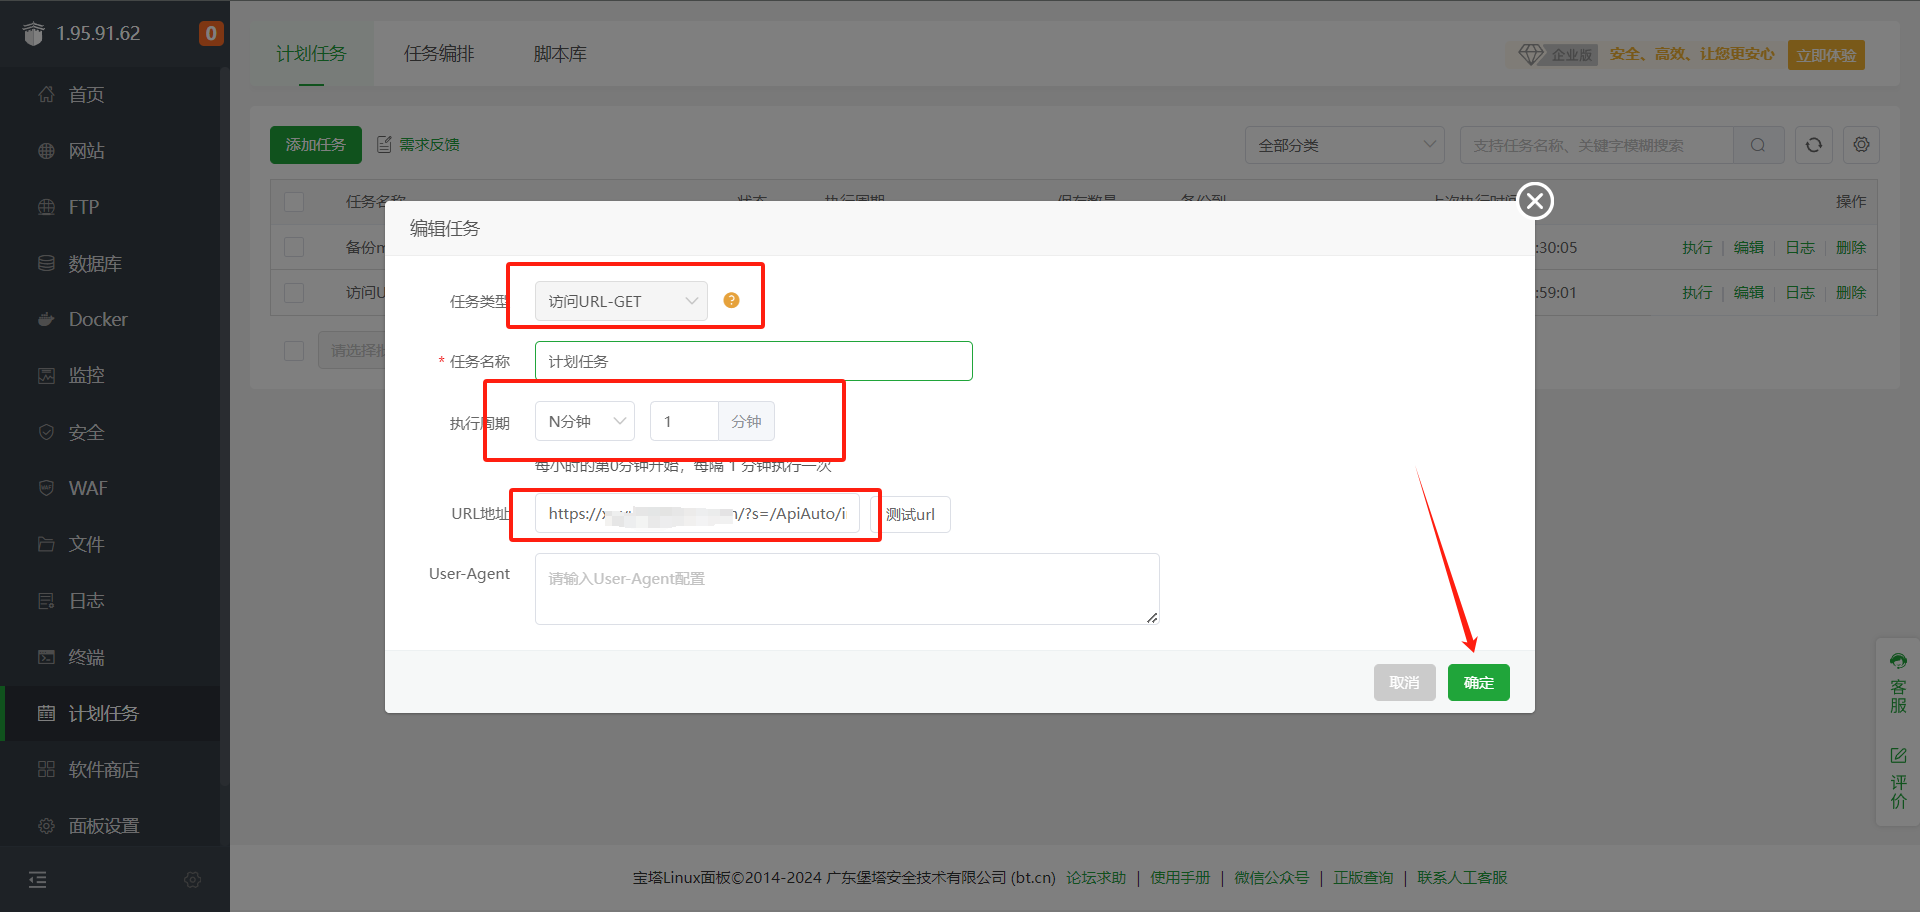This screenshot has width=1920, height=912.
Task: Click the refresh icon in the task toolbar
Action: pyautogui.click(x=1813, y=145)
